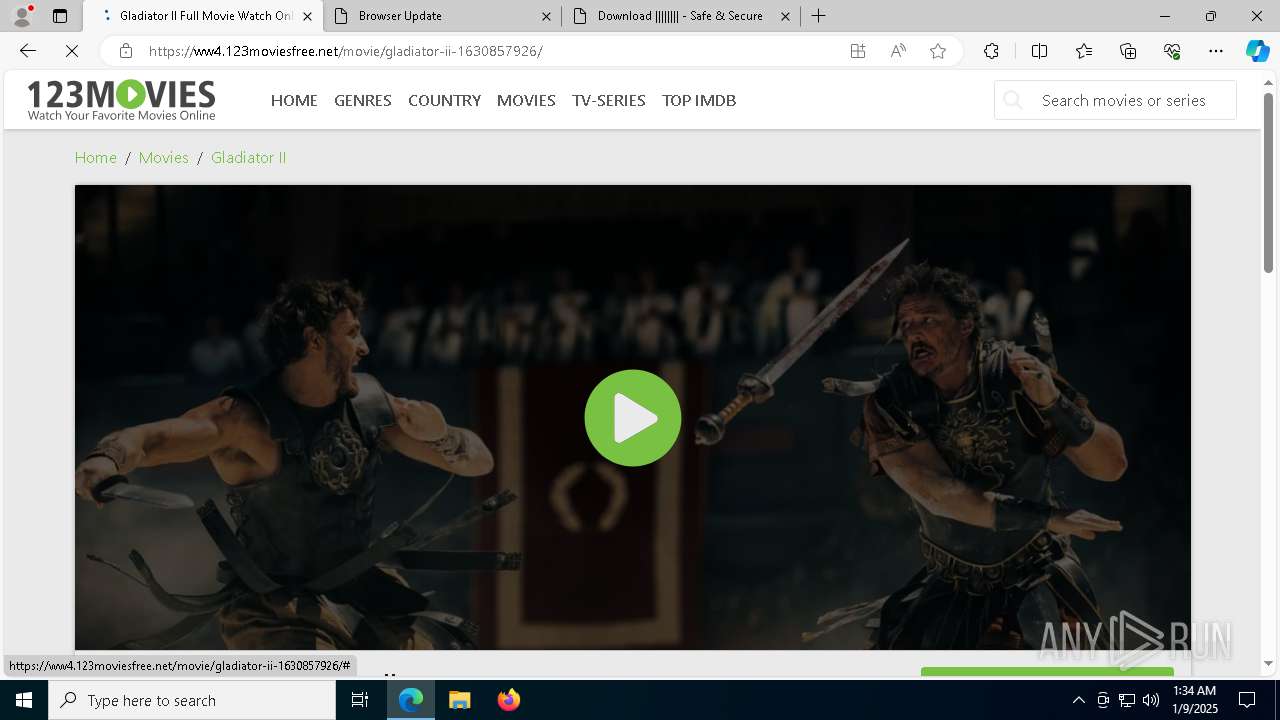Open Collections icon

(x=1128, y=51)
